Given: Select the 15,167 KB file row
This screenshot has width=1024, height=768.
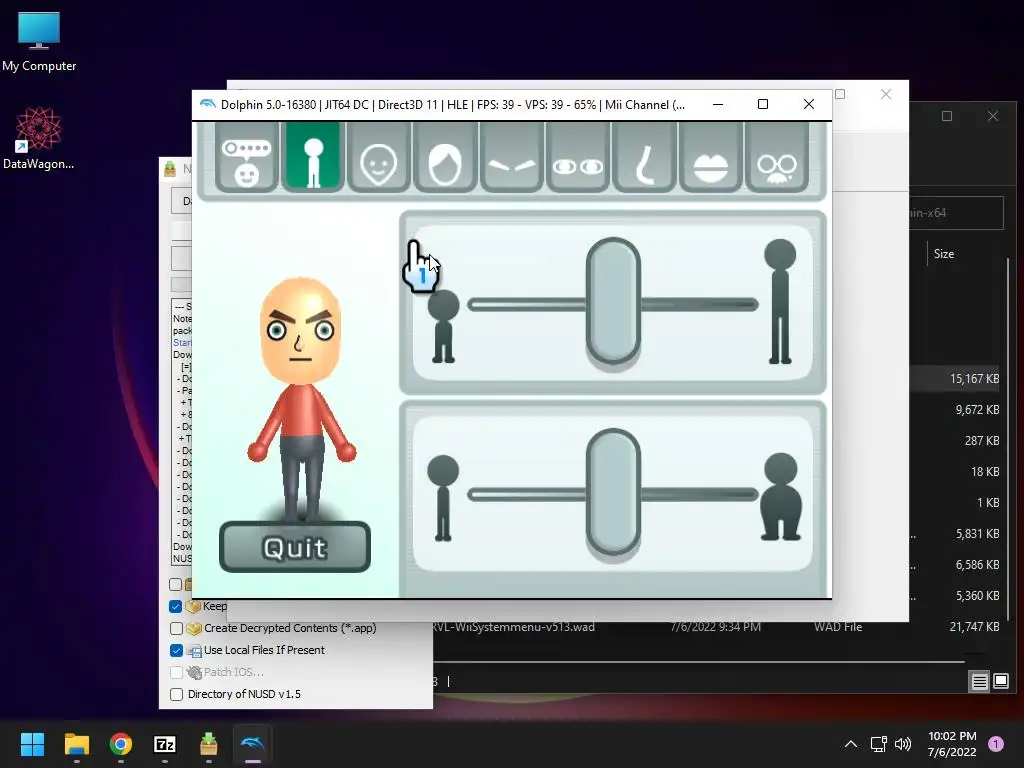Looking at the screenshot, I should [954, 379].
